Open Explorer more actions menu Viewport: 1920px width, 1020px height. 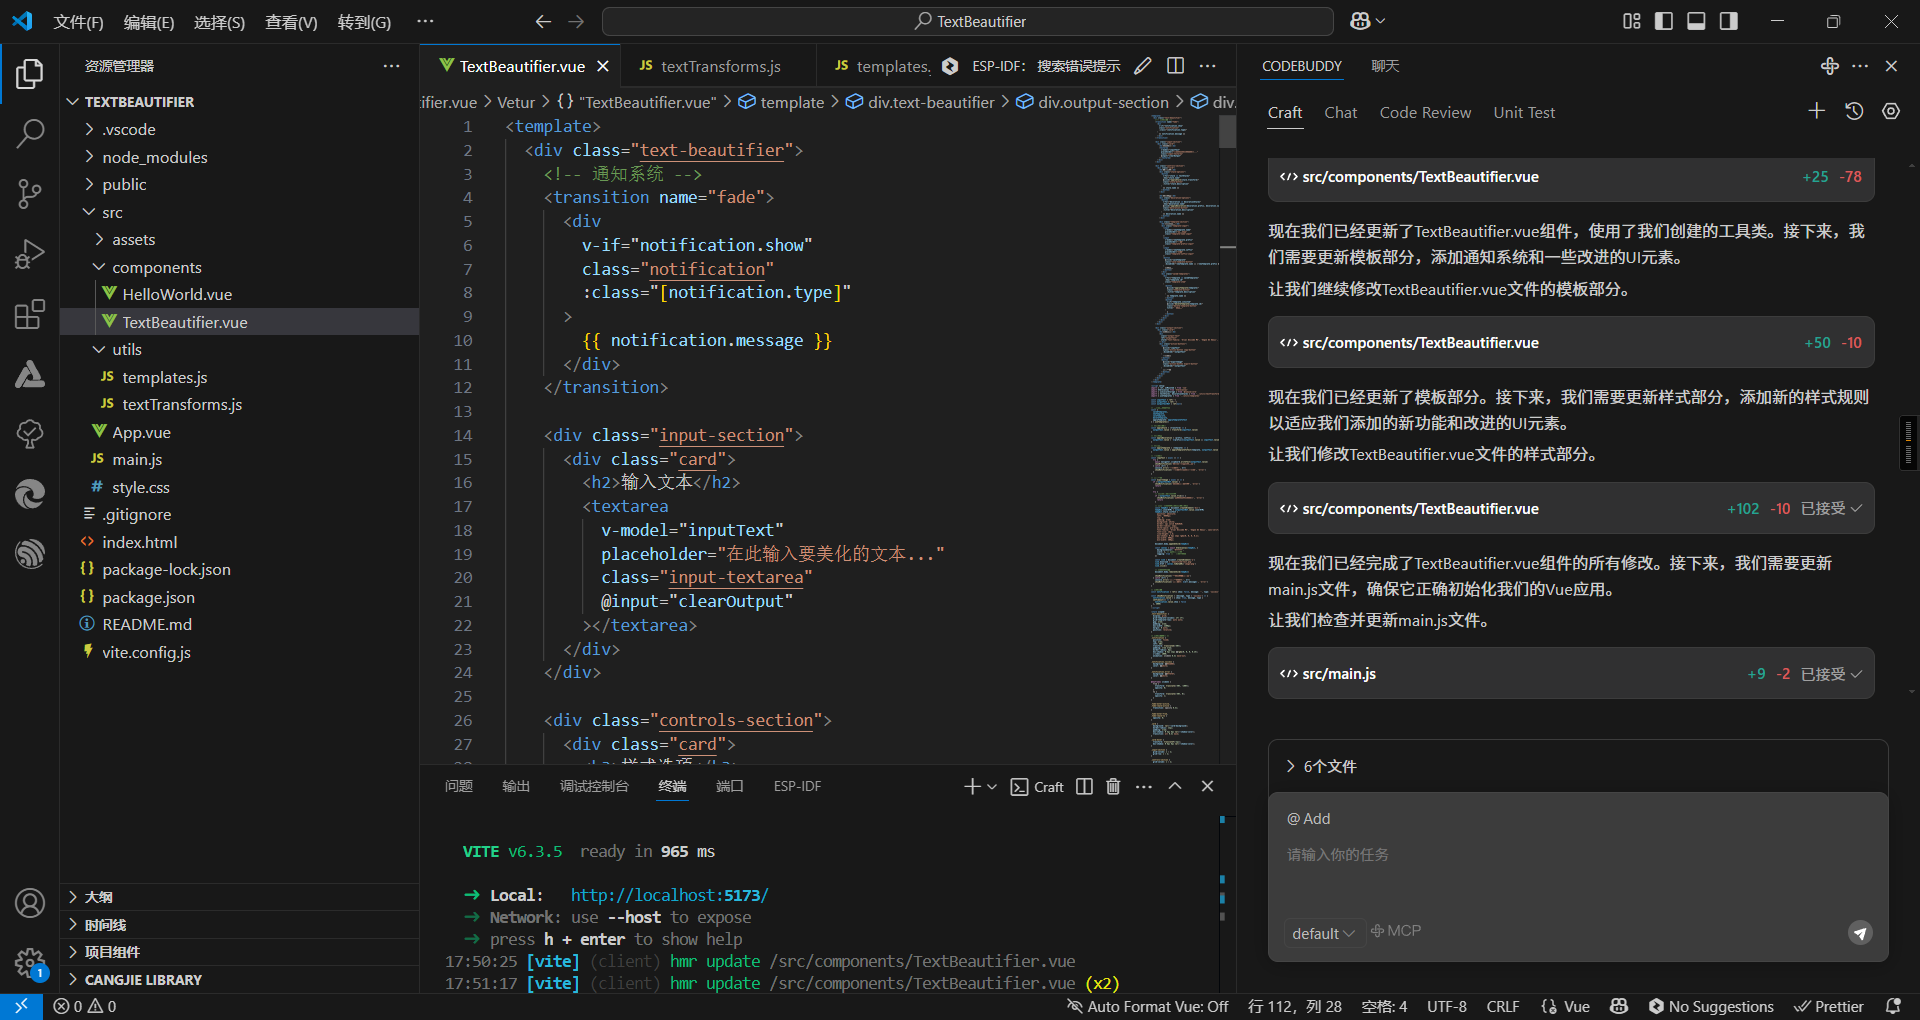pyautogui.click(x=391, y=66)
